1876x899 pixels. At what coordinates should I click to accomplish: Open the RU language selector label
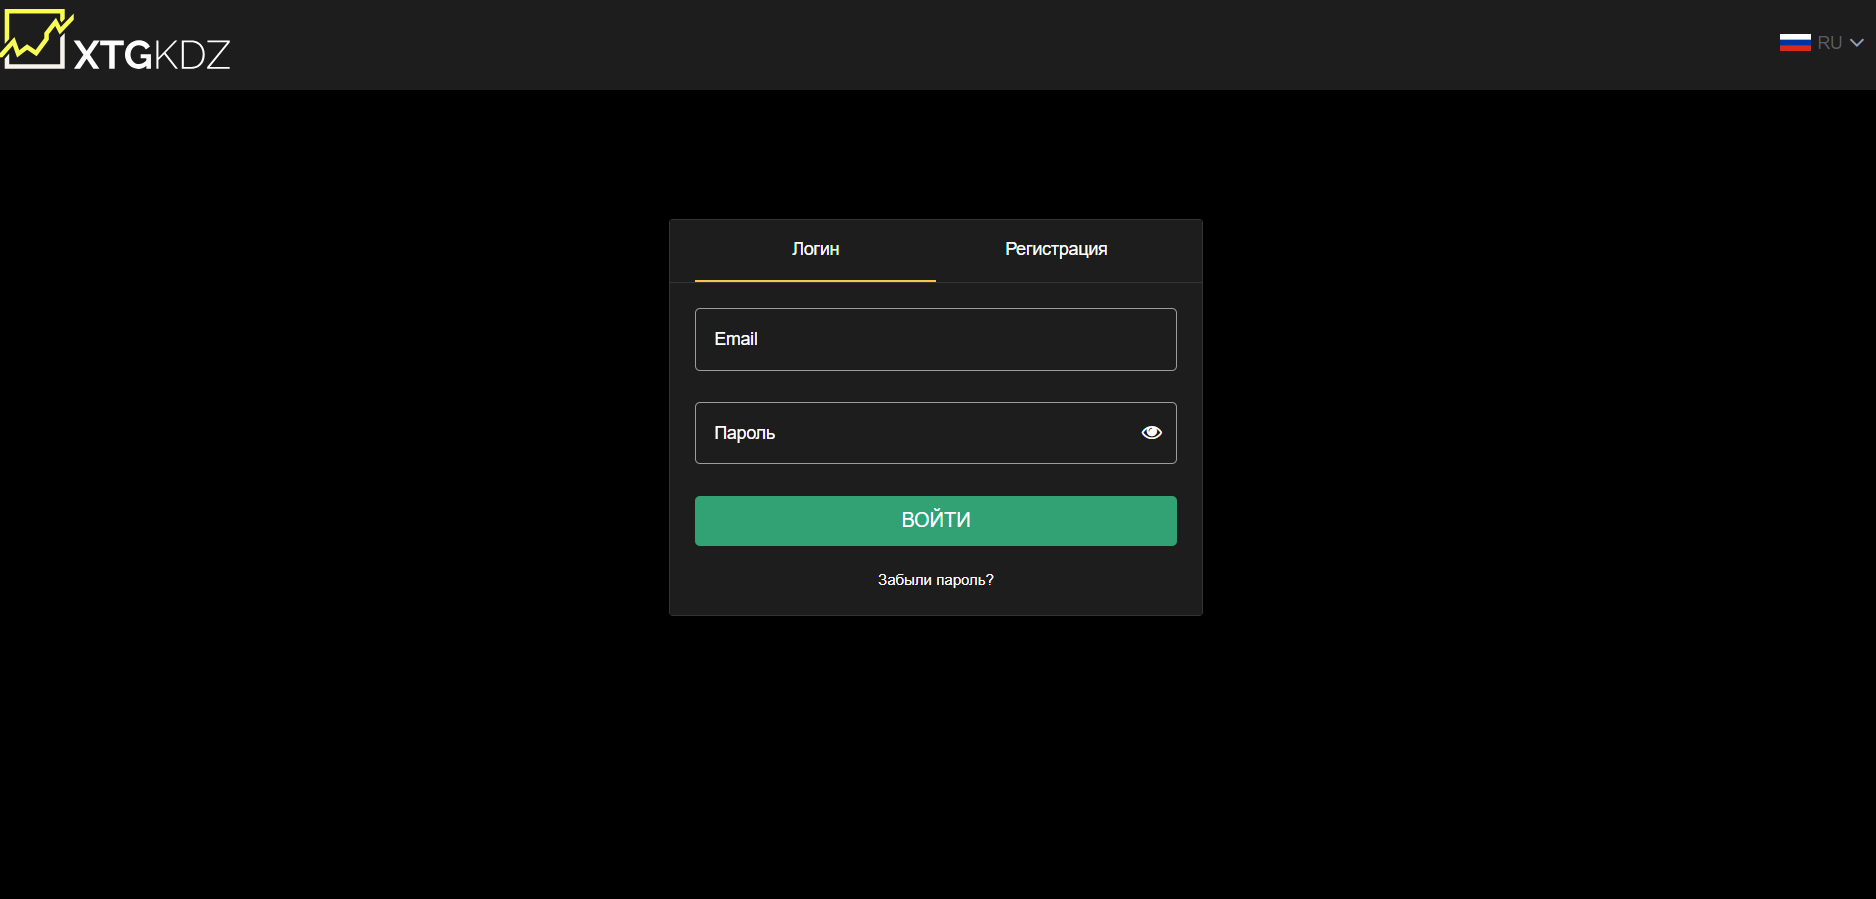point(1829,43)
